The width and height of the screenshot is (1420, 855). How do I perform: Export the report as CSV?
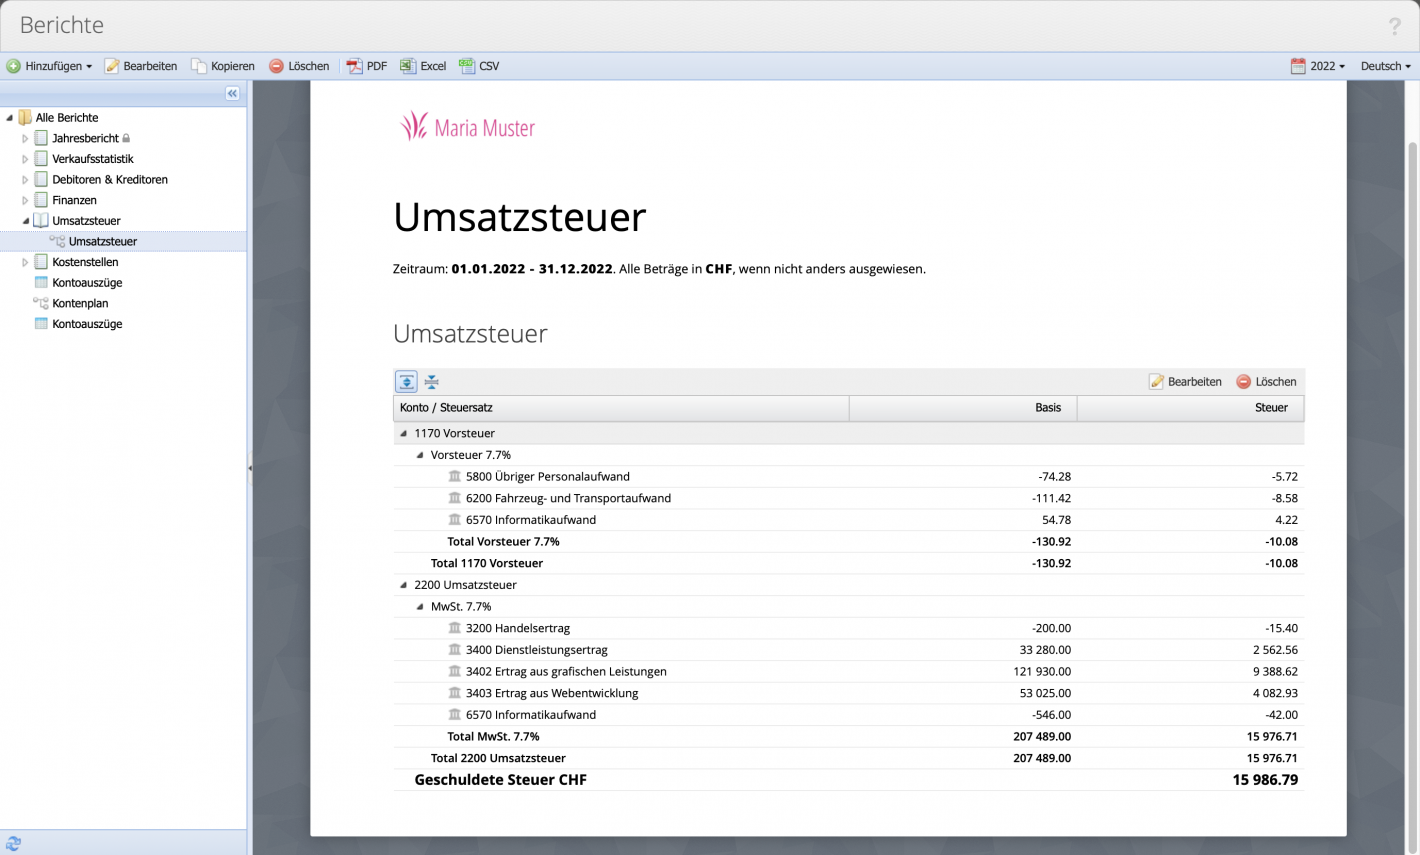pyautogui.click(x=477, y=66)
